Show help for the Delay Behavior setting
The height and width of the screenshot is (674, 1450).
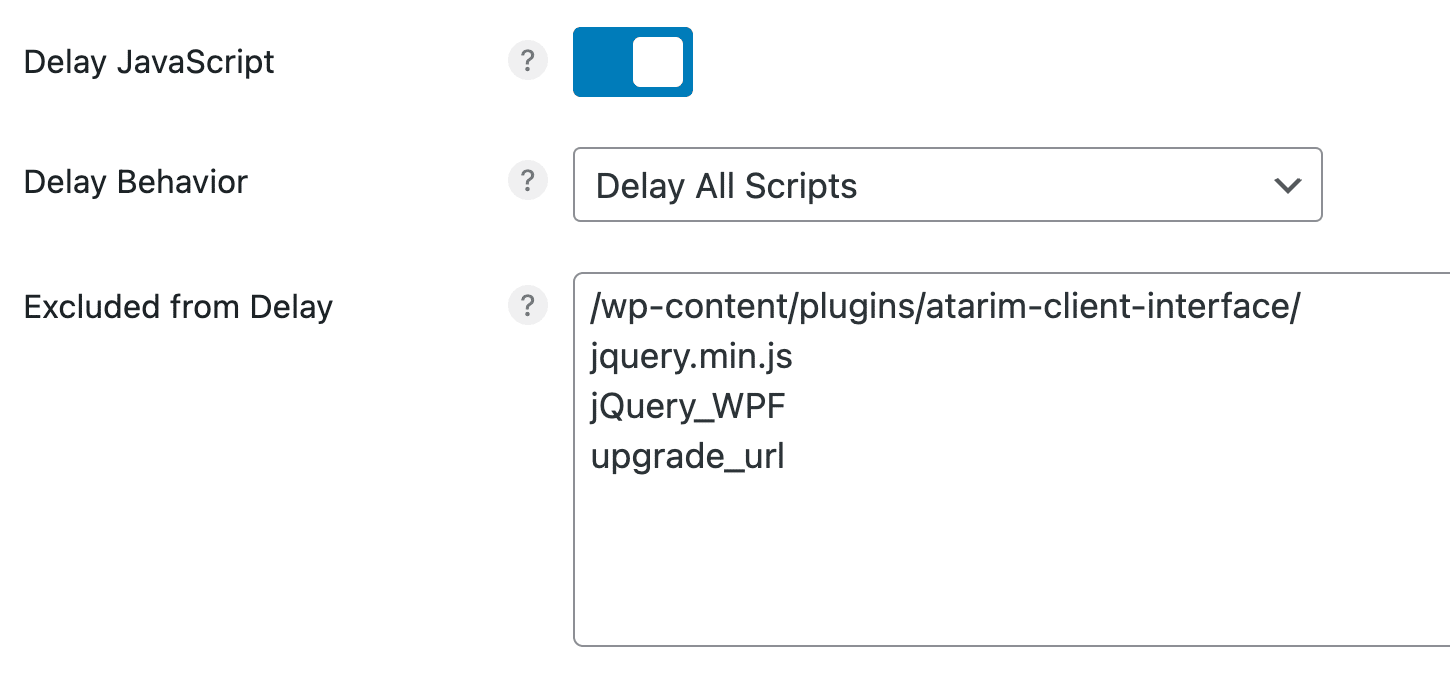click(x=527, y=181)
